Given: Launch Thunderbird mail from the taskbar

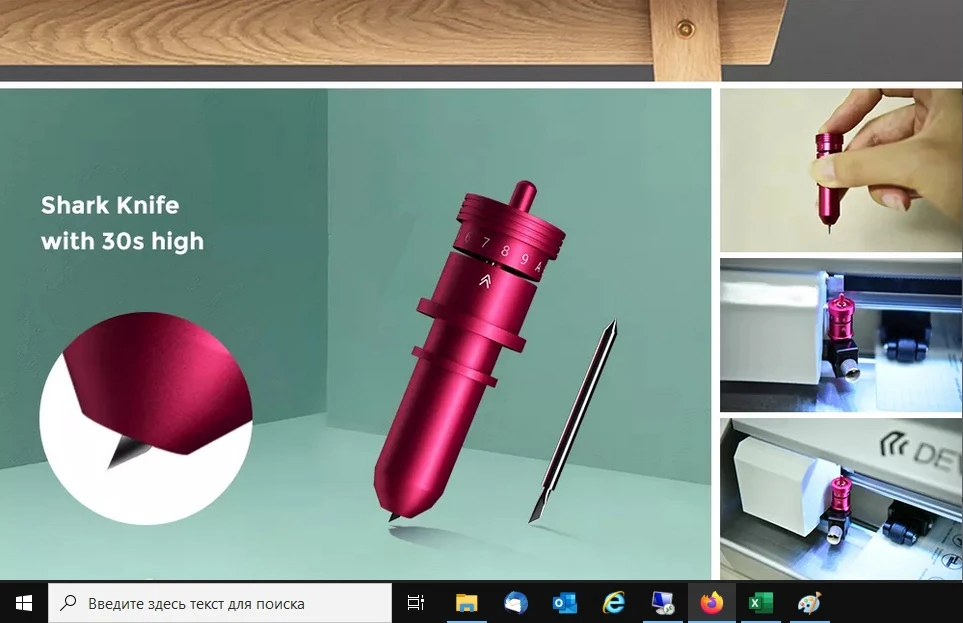Looking at the screenshot, I should pyautogui.click(x=515, y=603).
